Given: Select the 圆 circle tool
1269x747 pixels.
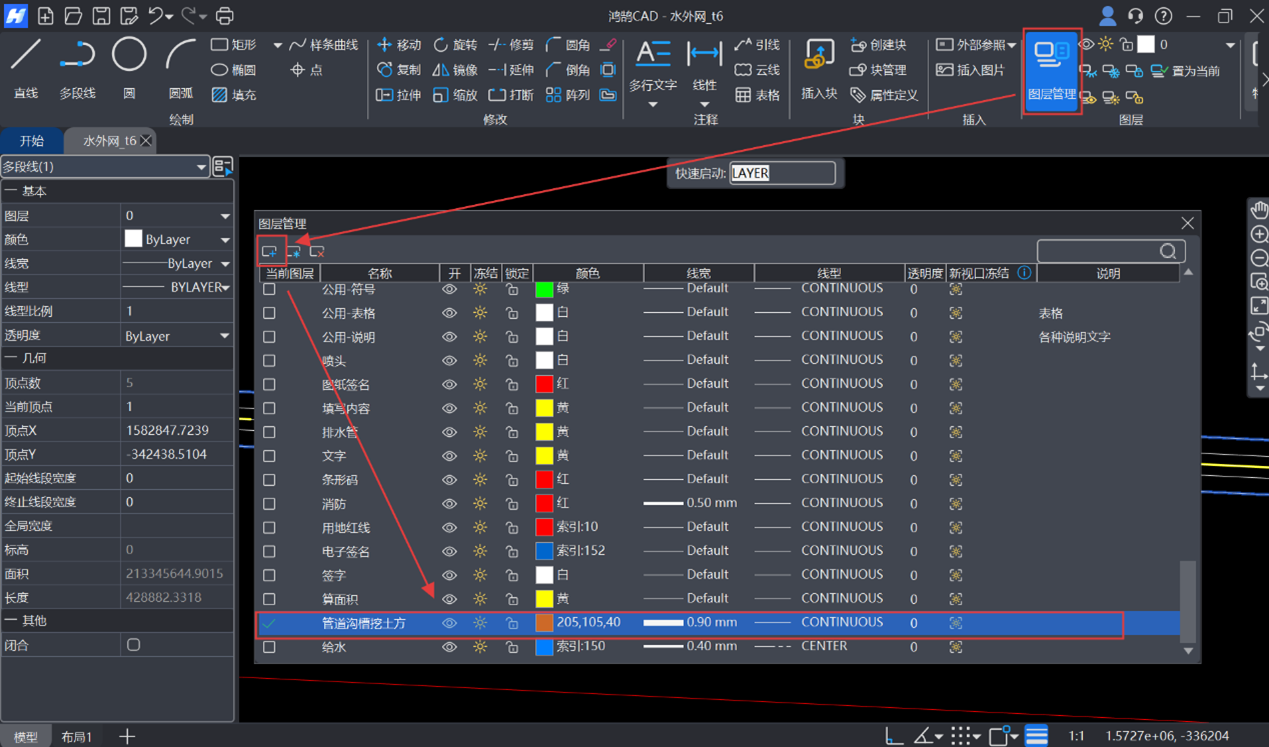Looking at the screenshot, I should coord(129,66).
